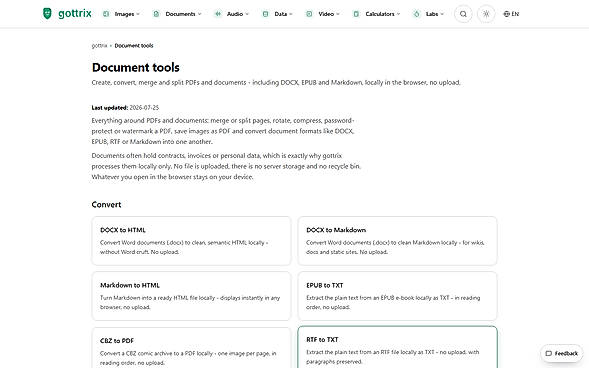Click the Data category icon in navbar
This screenshot has width=589, height=368.
266,14
